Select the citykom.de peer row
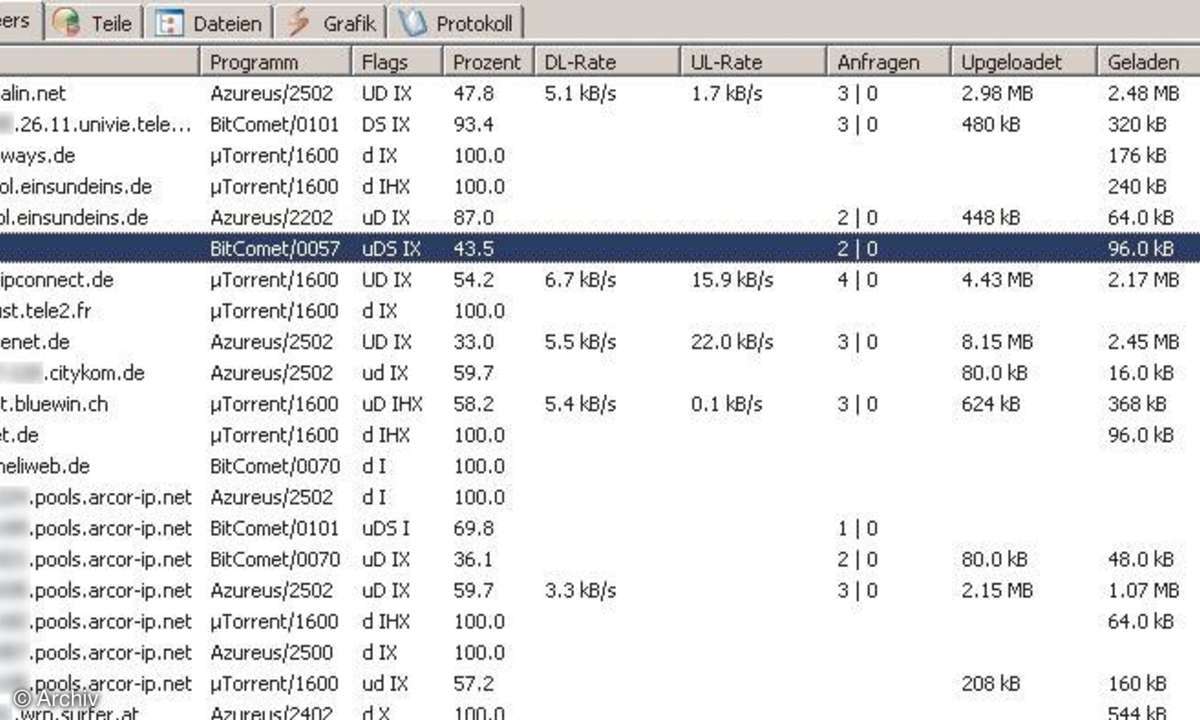 coord(600,373)
